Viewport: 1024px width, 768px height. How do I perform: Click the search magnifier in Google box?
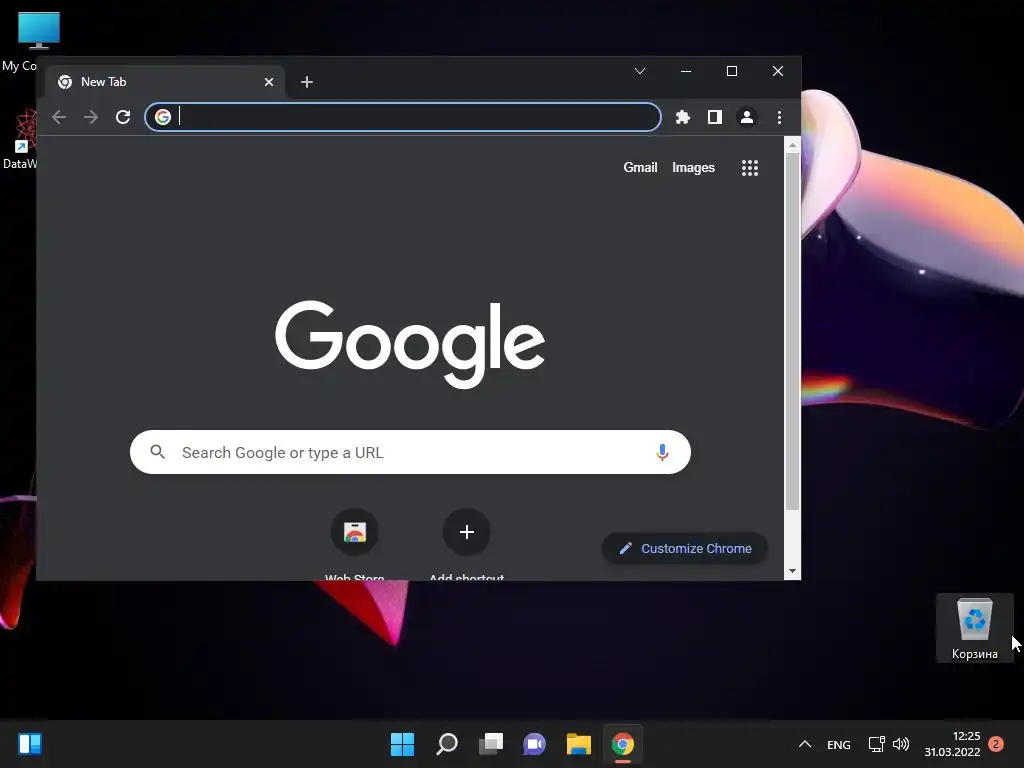[x=157, y=452]
